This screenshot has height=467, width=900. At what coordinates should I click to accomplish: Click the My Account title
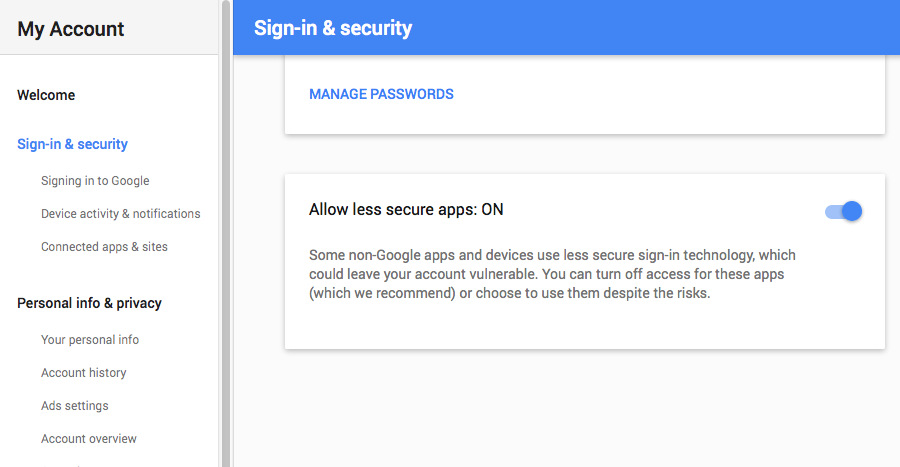71,29
